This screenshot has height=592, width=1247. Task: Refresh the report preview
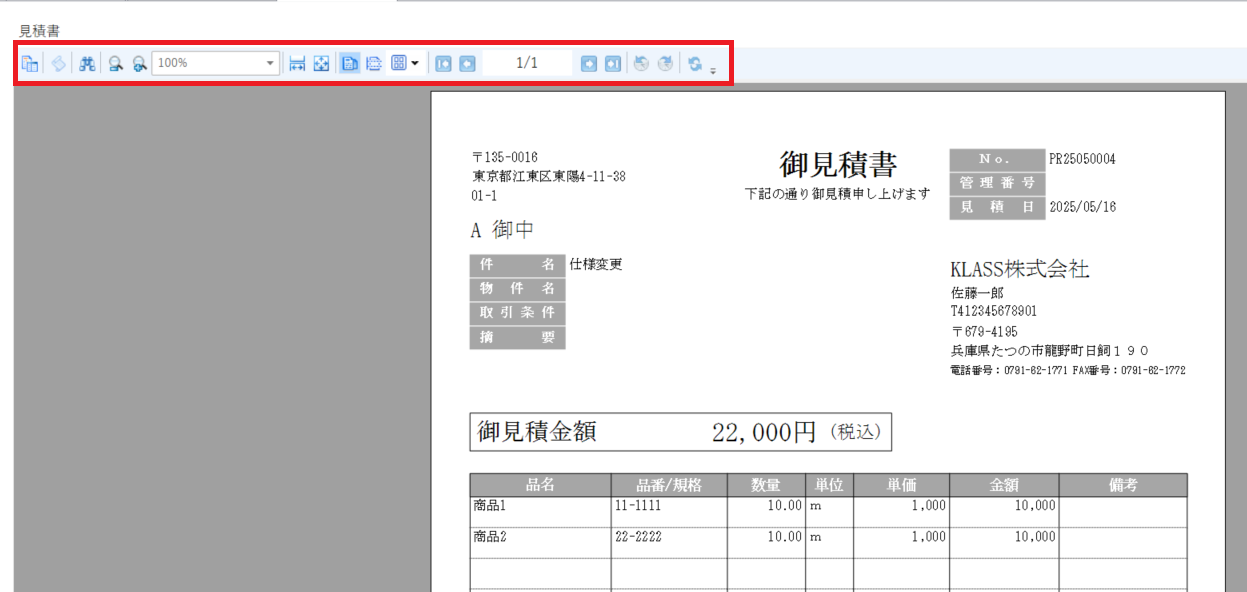[694, 63]
